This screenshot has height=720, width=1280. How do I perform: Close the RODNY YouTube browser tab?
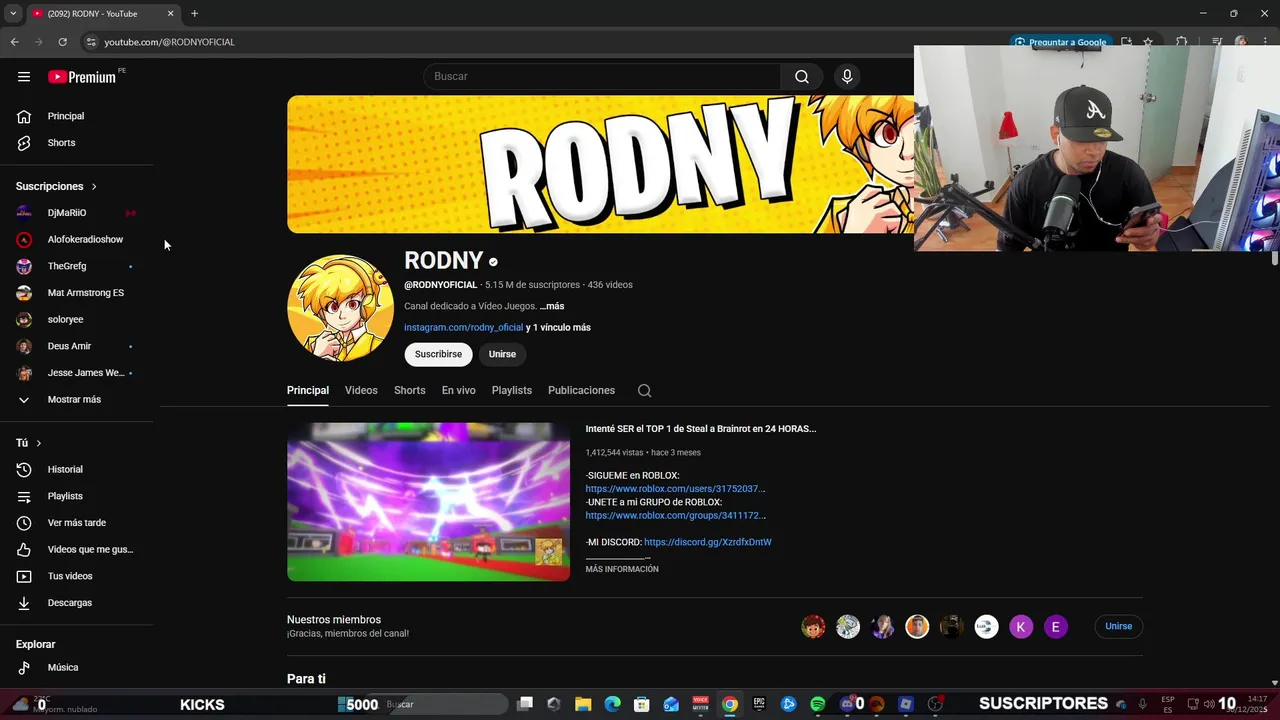point(170,13)
